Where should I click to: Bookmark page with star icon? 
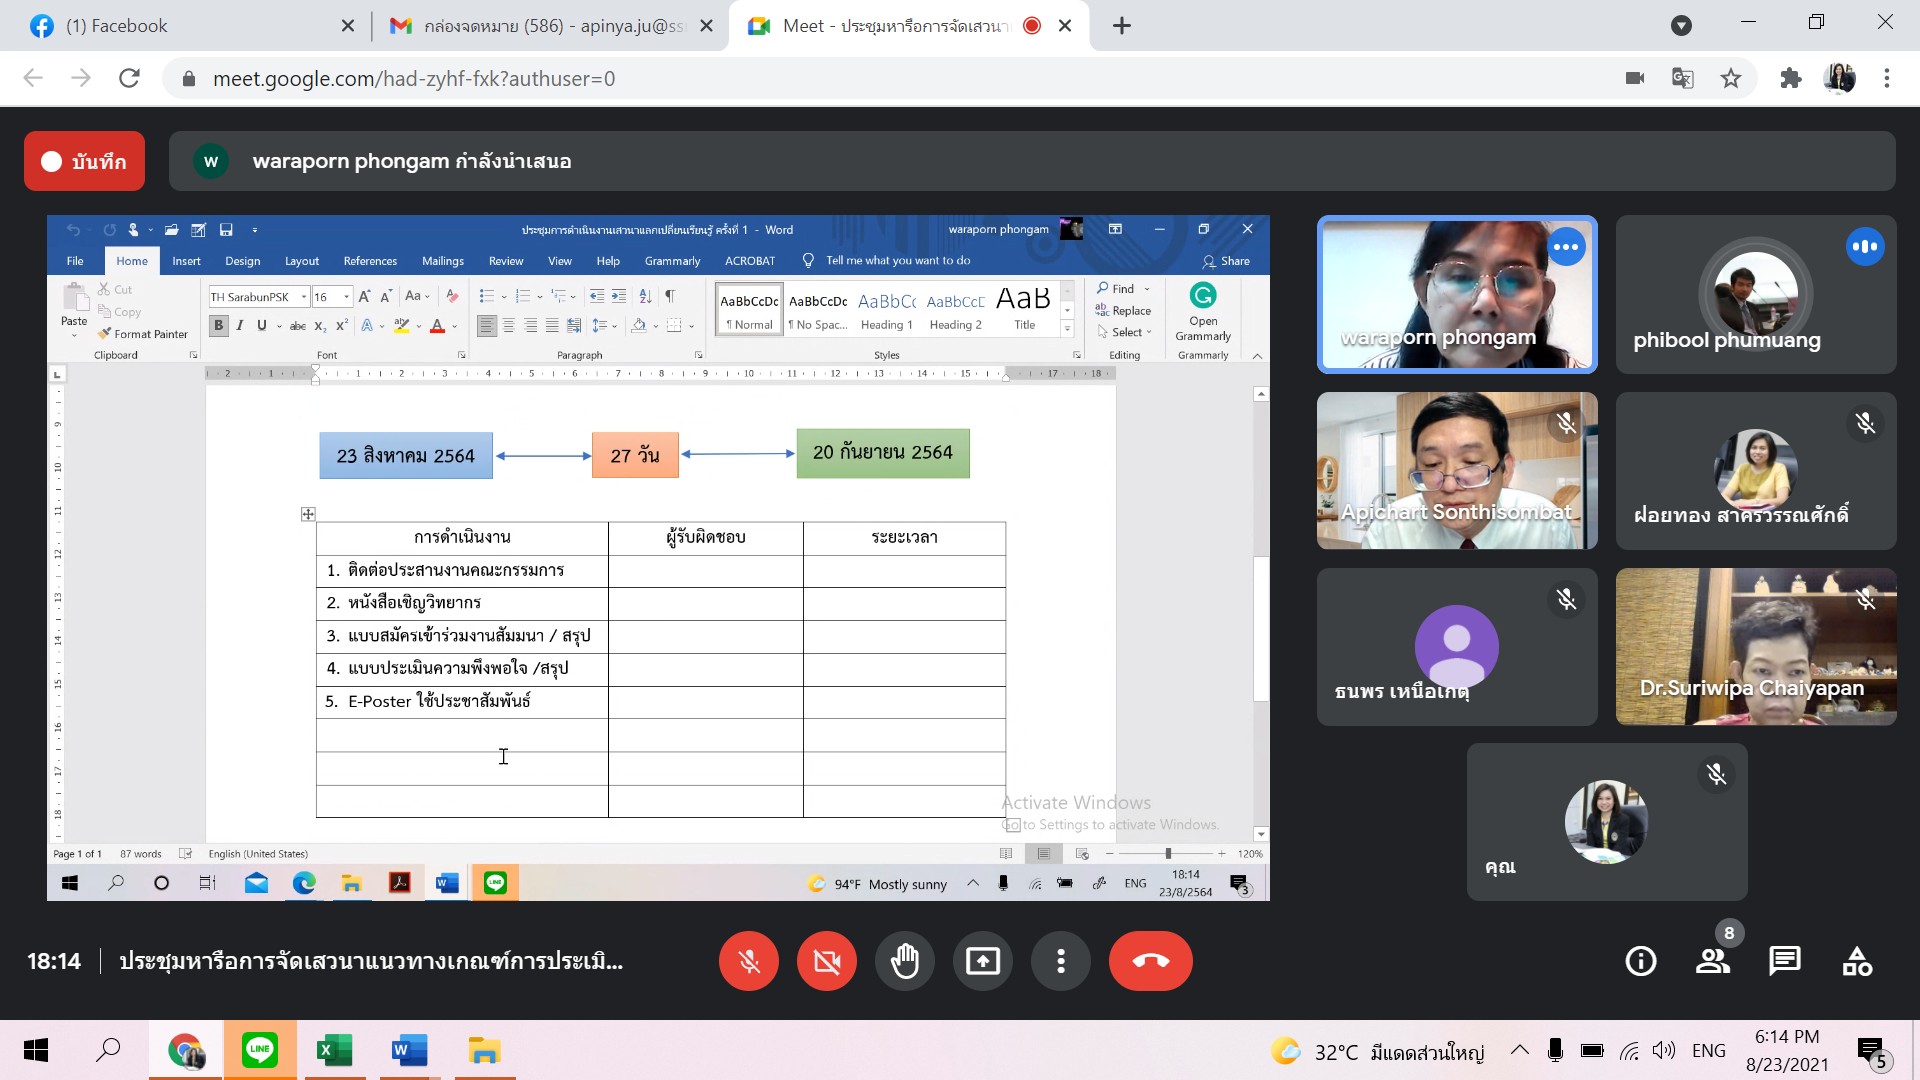[1731, 78]
